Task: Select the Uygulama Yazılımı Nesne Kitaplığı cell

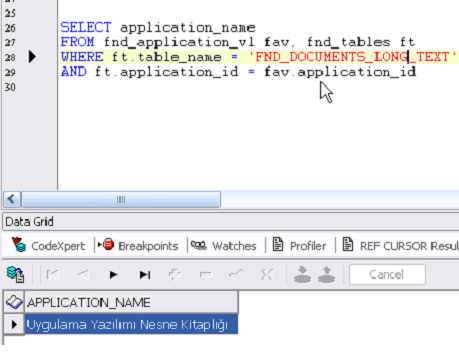Action: click(x=131, y=324)
